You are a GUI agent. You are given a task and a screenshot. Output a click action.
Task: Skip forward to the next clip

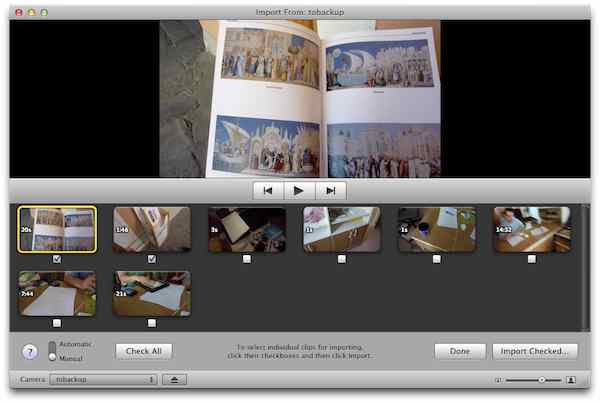[x=331, y=191]
